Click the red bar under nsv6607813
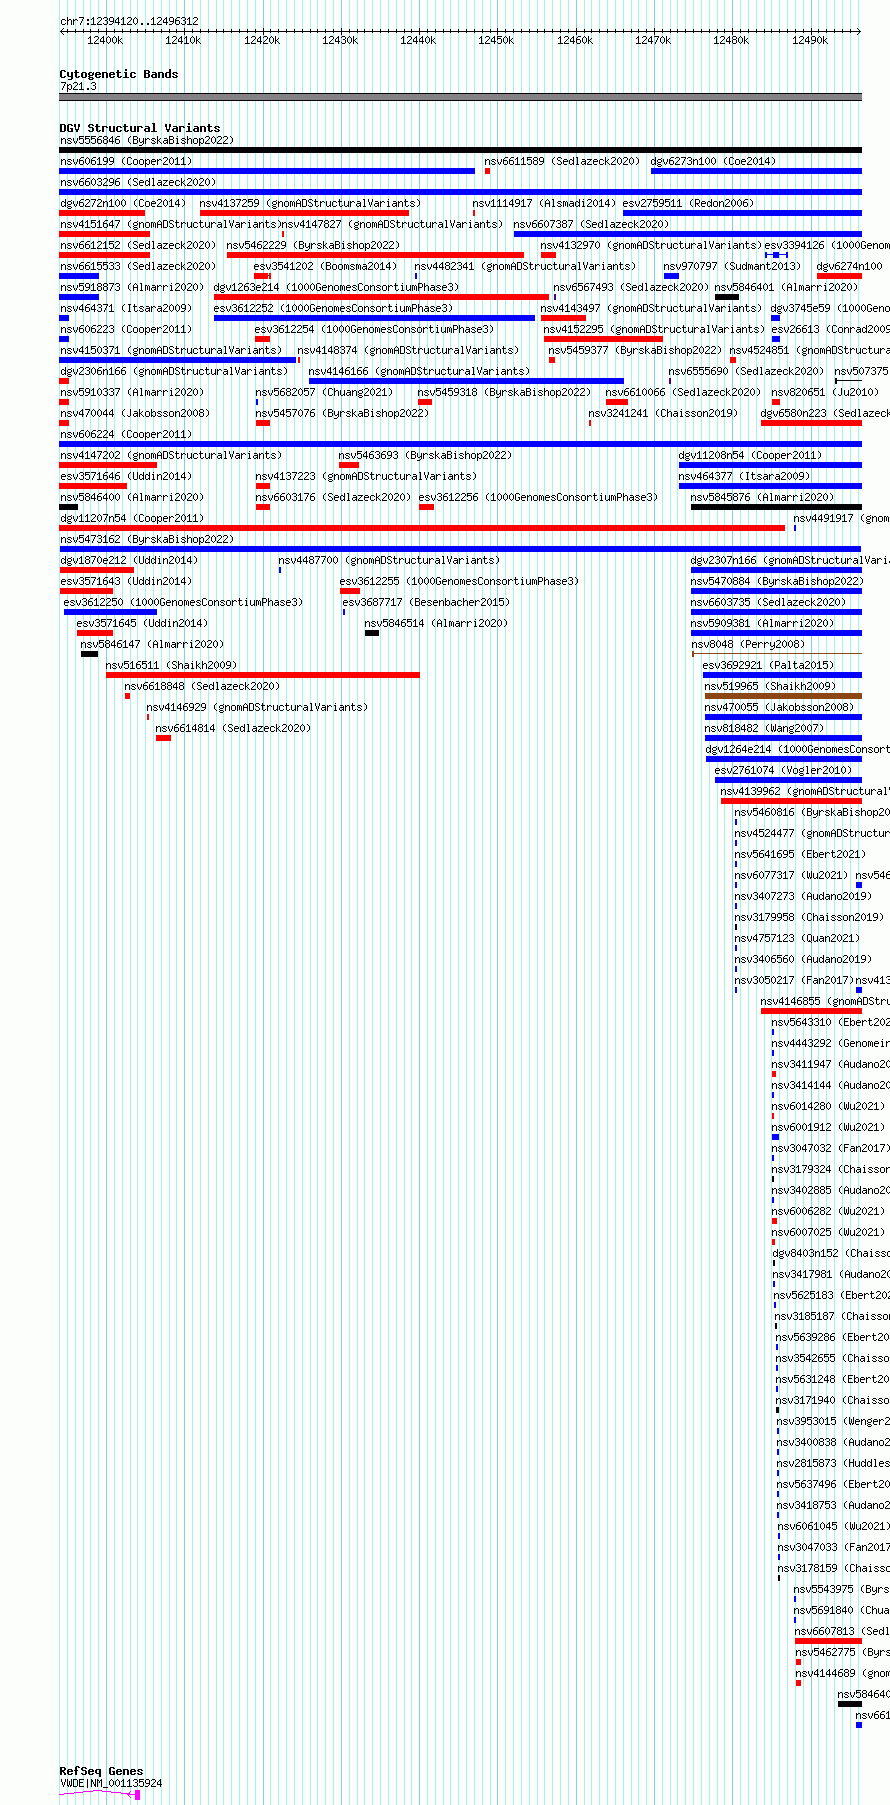The image size is (890, 1805). coord(828,1641)
